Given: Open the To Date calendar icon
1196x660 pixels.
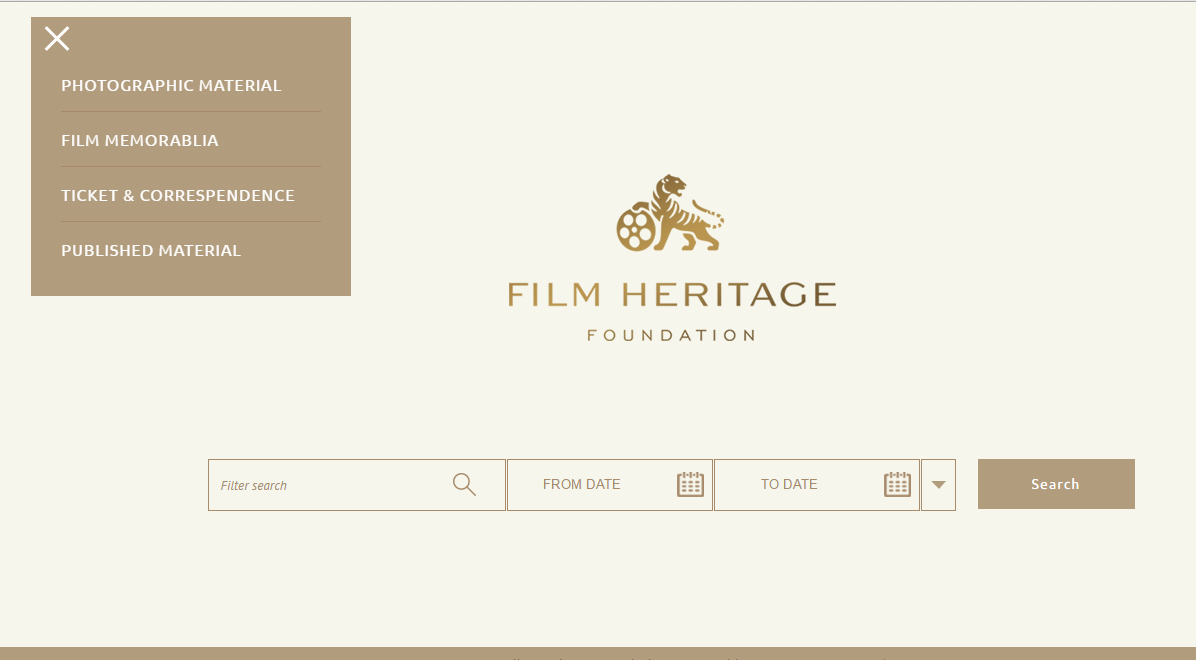Looking at the screenshot, I should click(898, 485).
